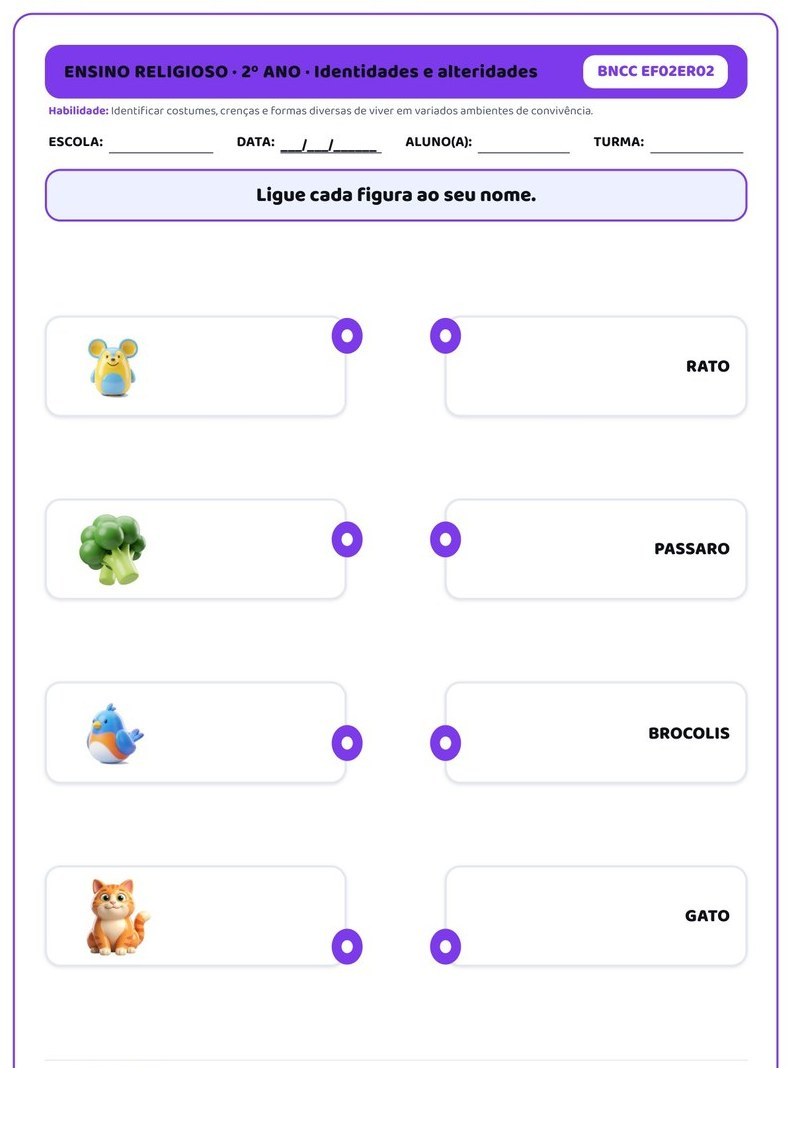Select the connector dot of the RATO card
The height and width of the screenshot is (1131, 791).
click(x=446, y=336)
